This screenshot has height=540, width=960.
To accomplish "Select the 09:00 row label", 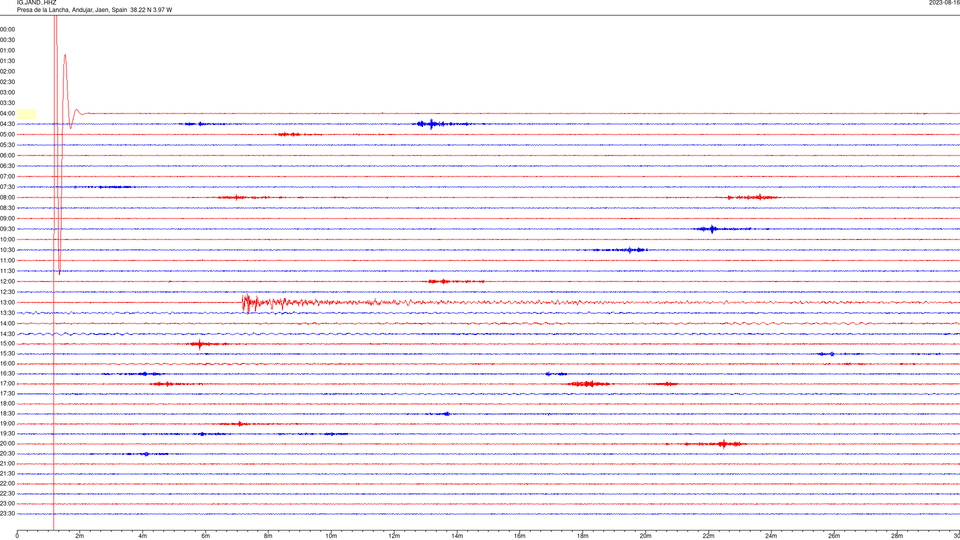I will pyautogui.click(x=7, y=219).
